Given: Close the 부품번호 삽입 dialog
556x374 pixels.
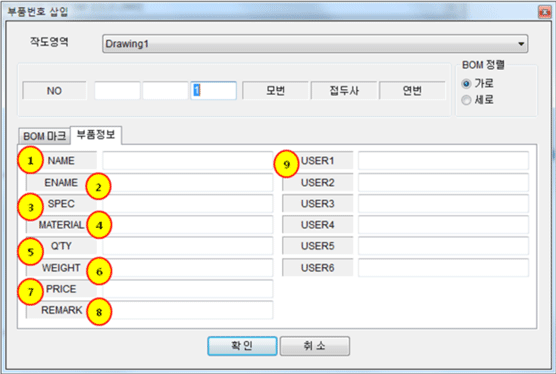Looking at the screenshot, I should coord(544,12).
